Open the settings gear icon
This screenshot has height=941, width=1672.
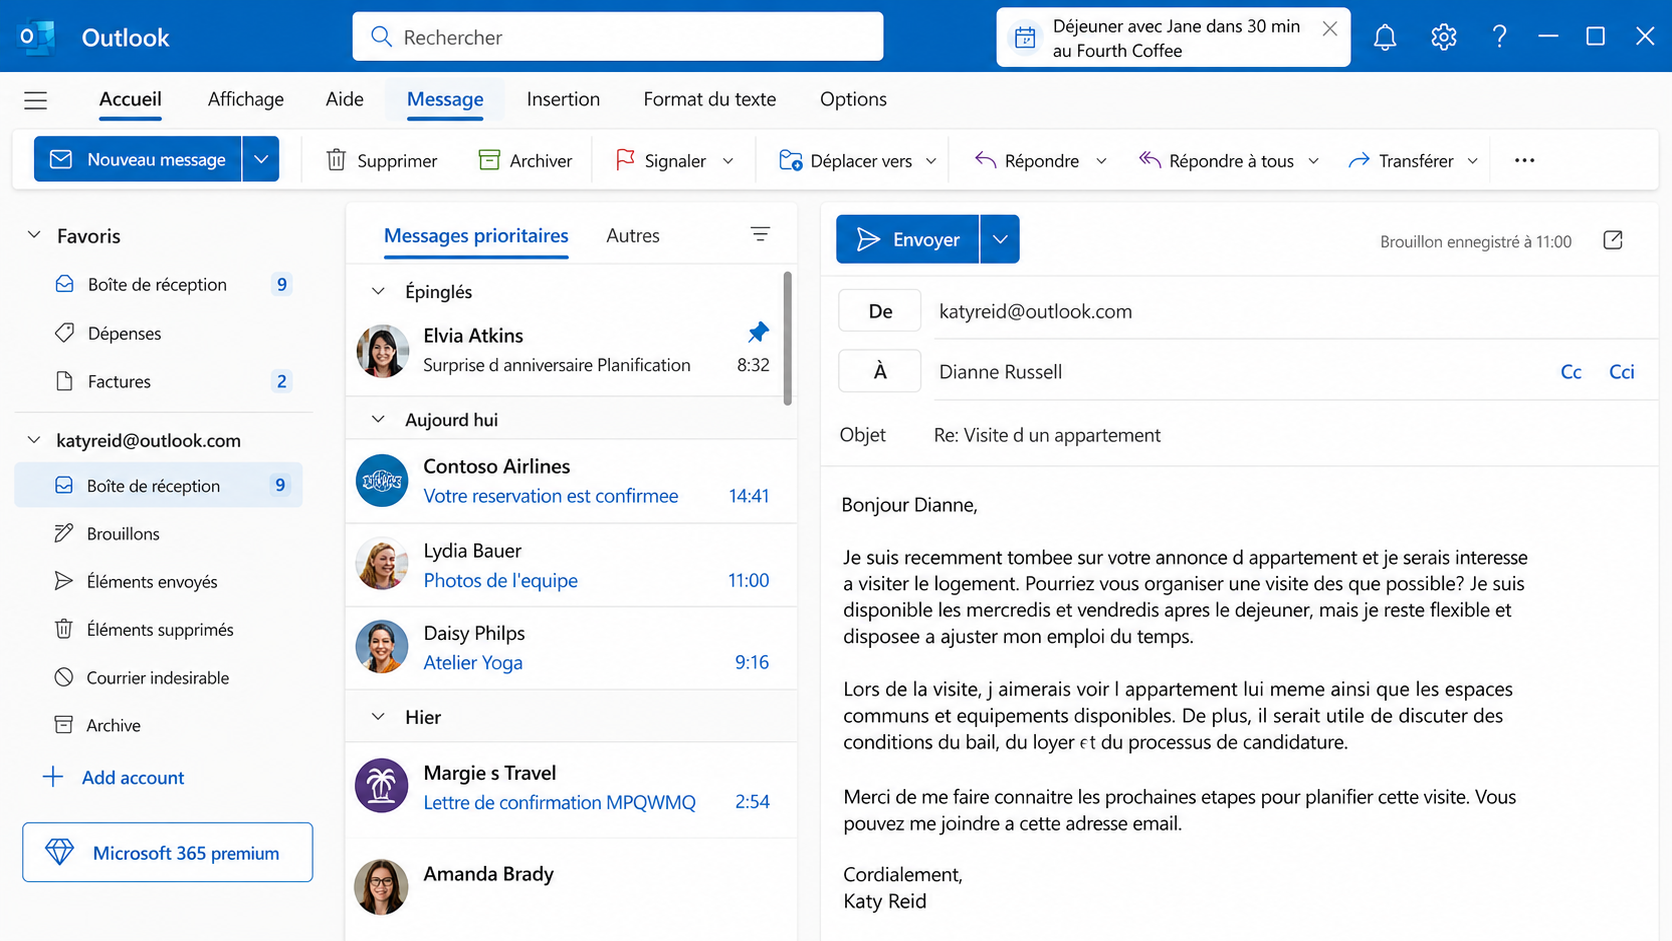coord(1443,37)
